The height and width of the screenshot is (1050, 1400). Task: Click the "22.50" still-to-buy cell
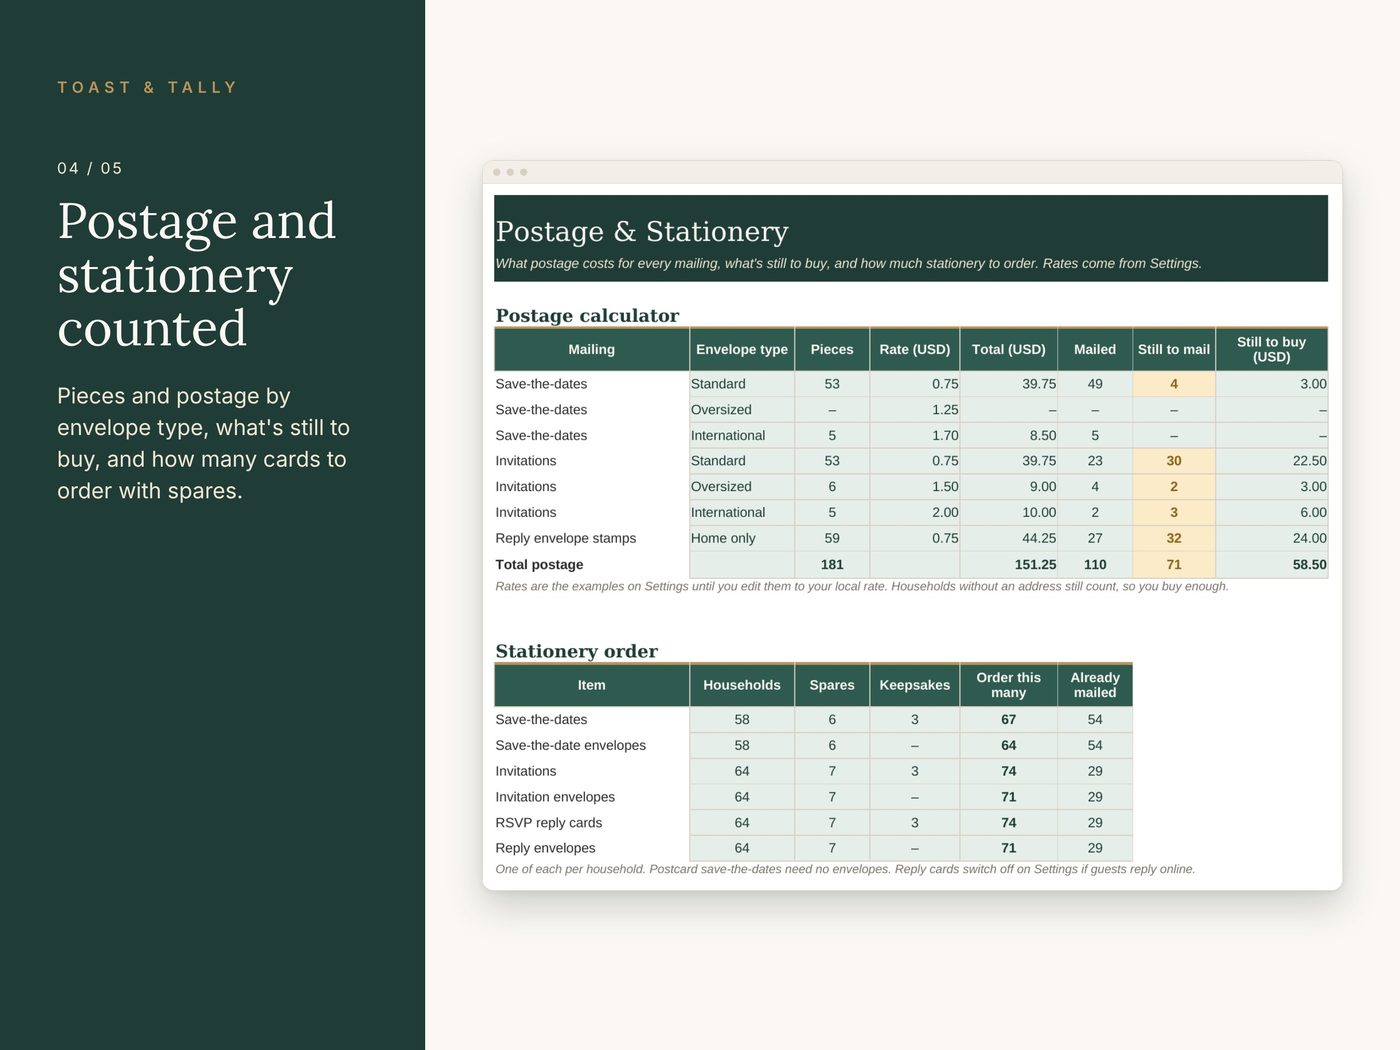(x=1272, y=461)
